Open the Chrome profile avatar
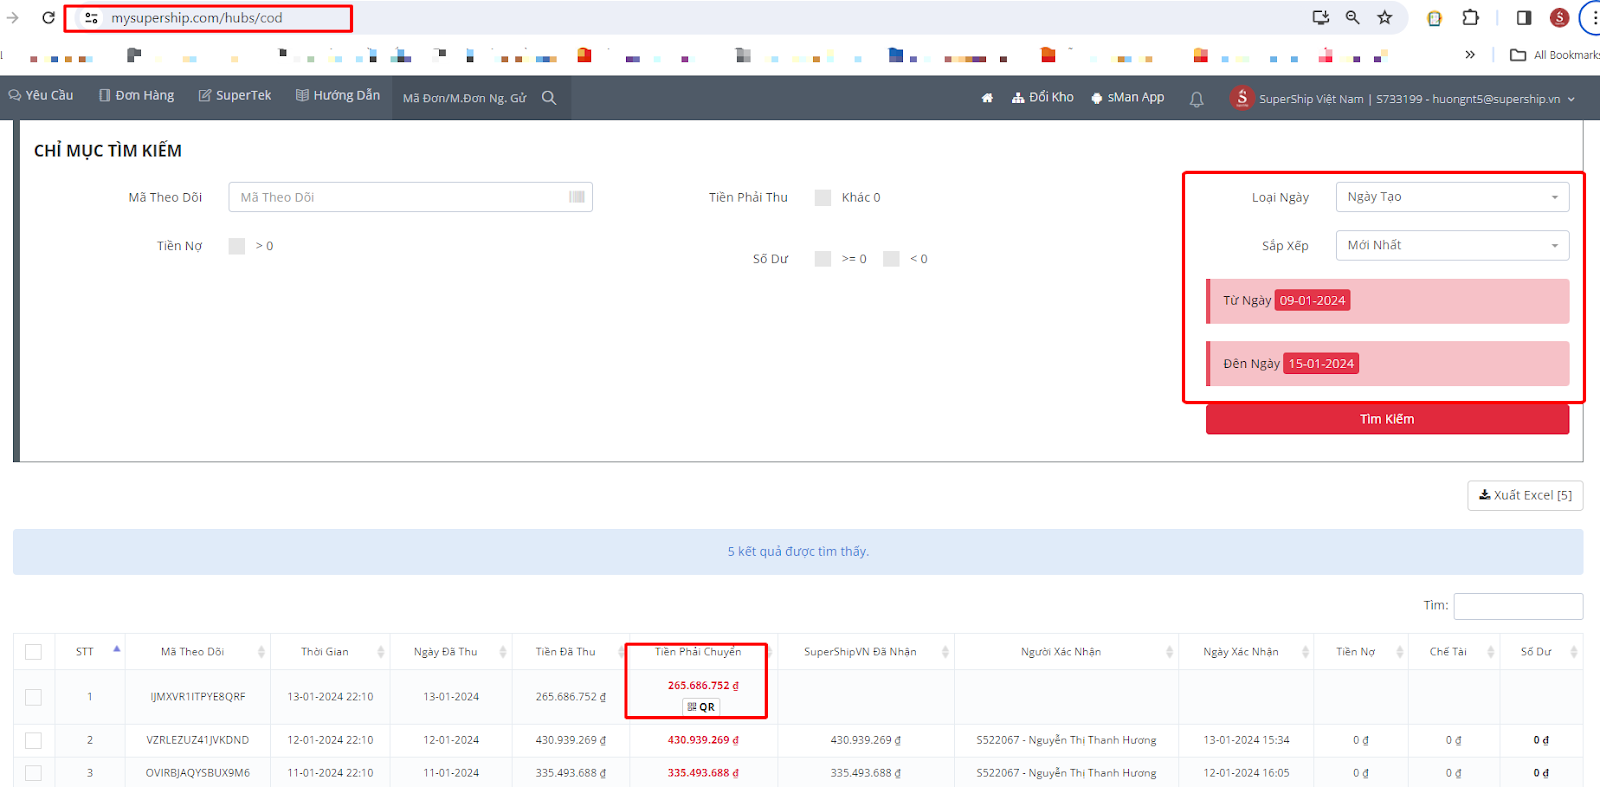The image size is (1600, 787). 1559,17
